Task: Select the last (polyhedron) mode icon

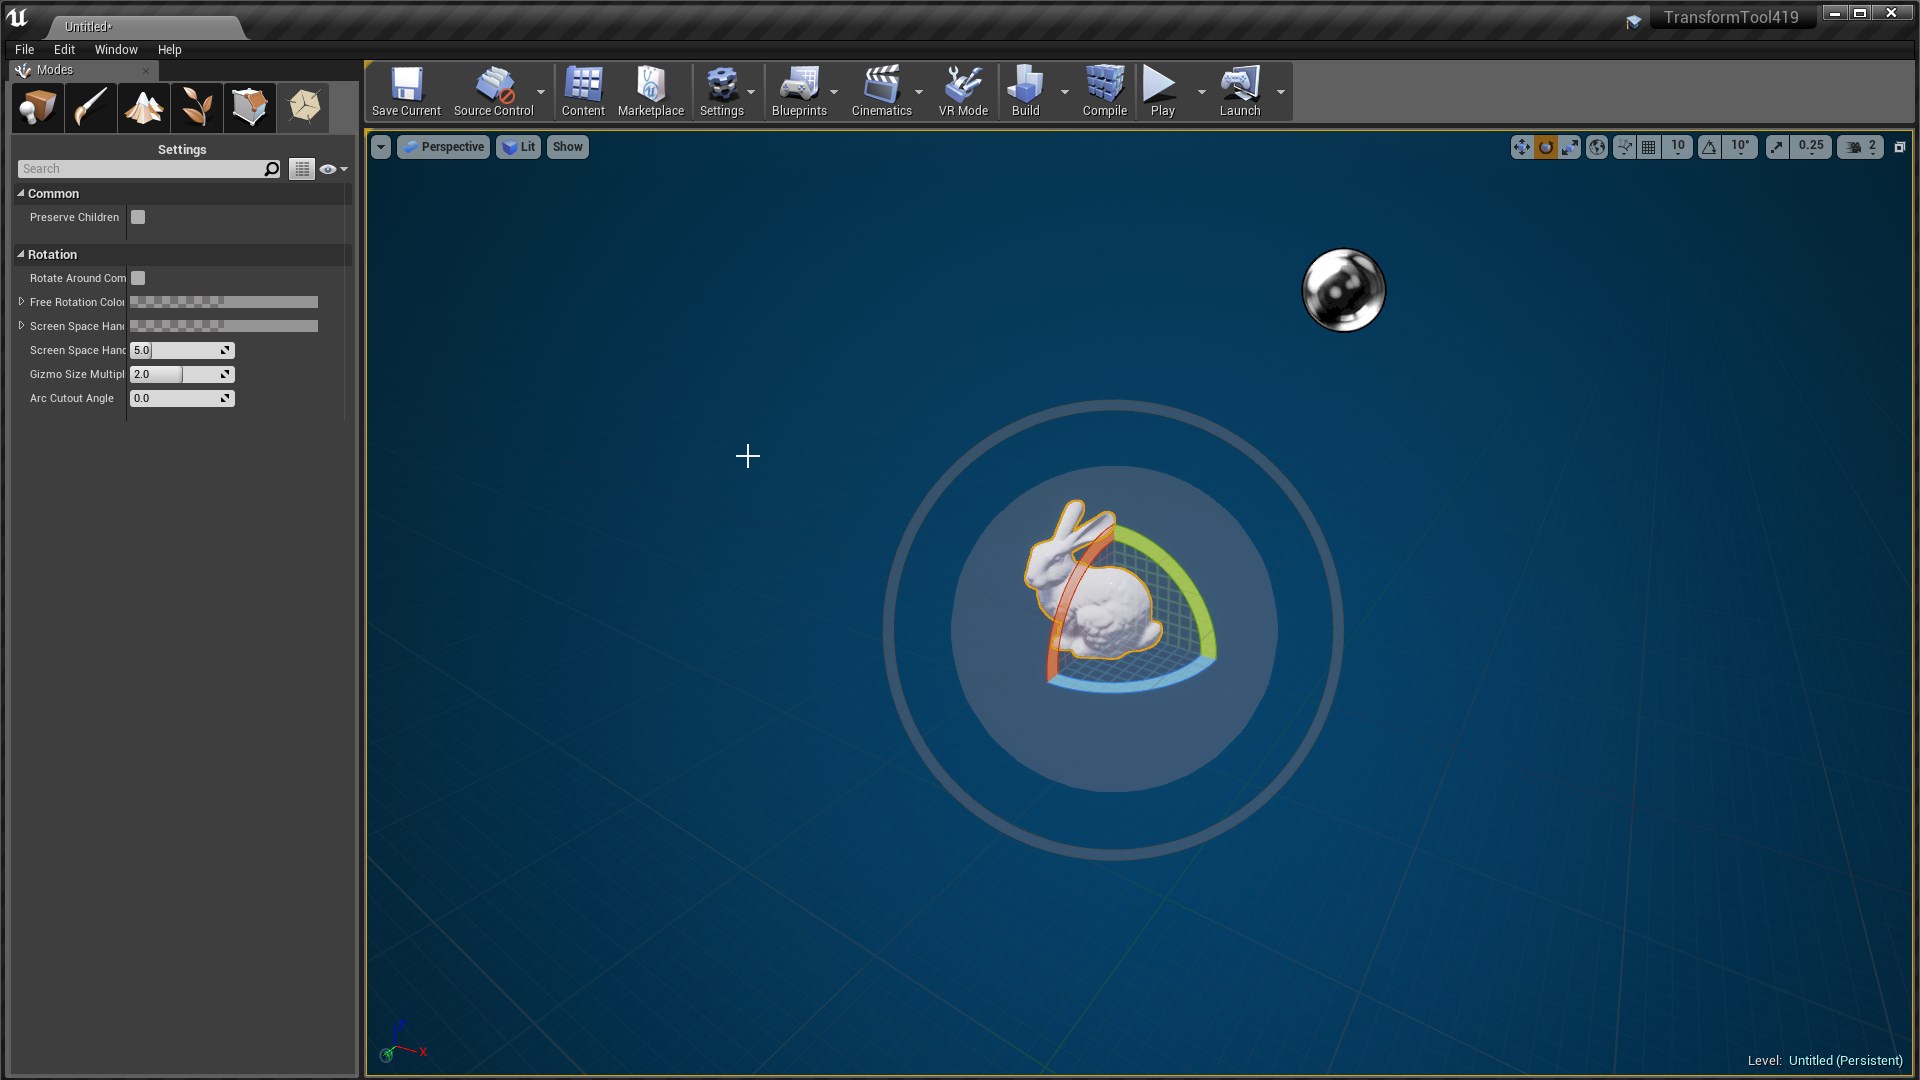Action: [304, 107]
